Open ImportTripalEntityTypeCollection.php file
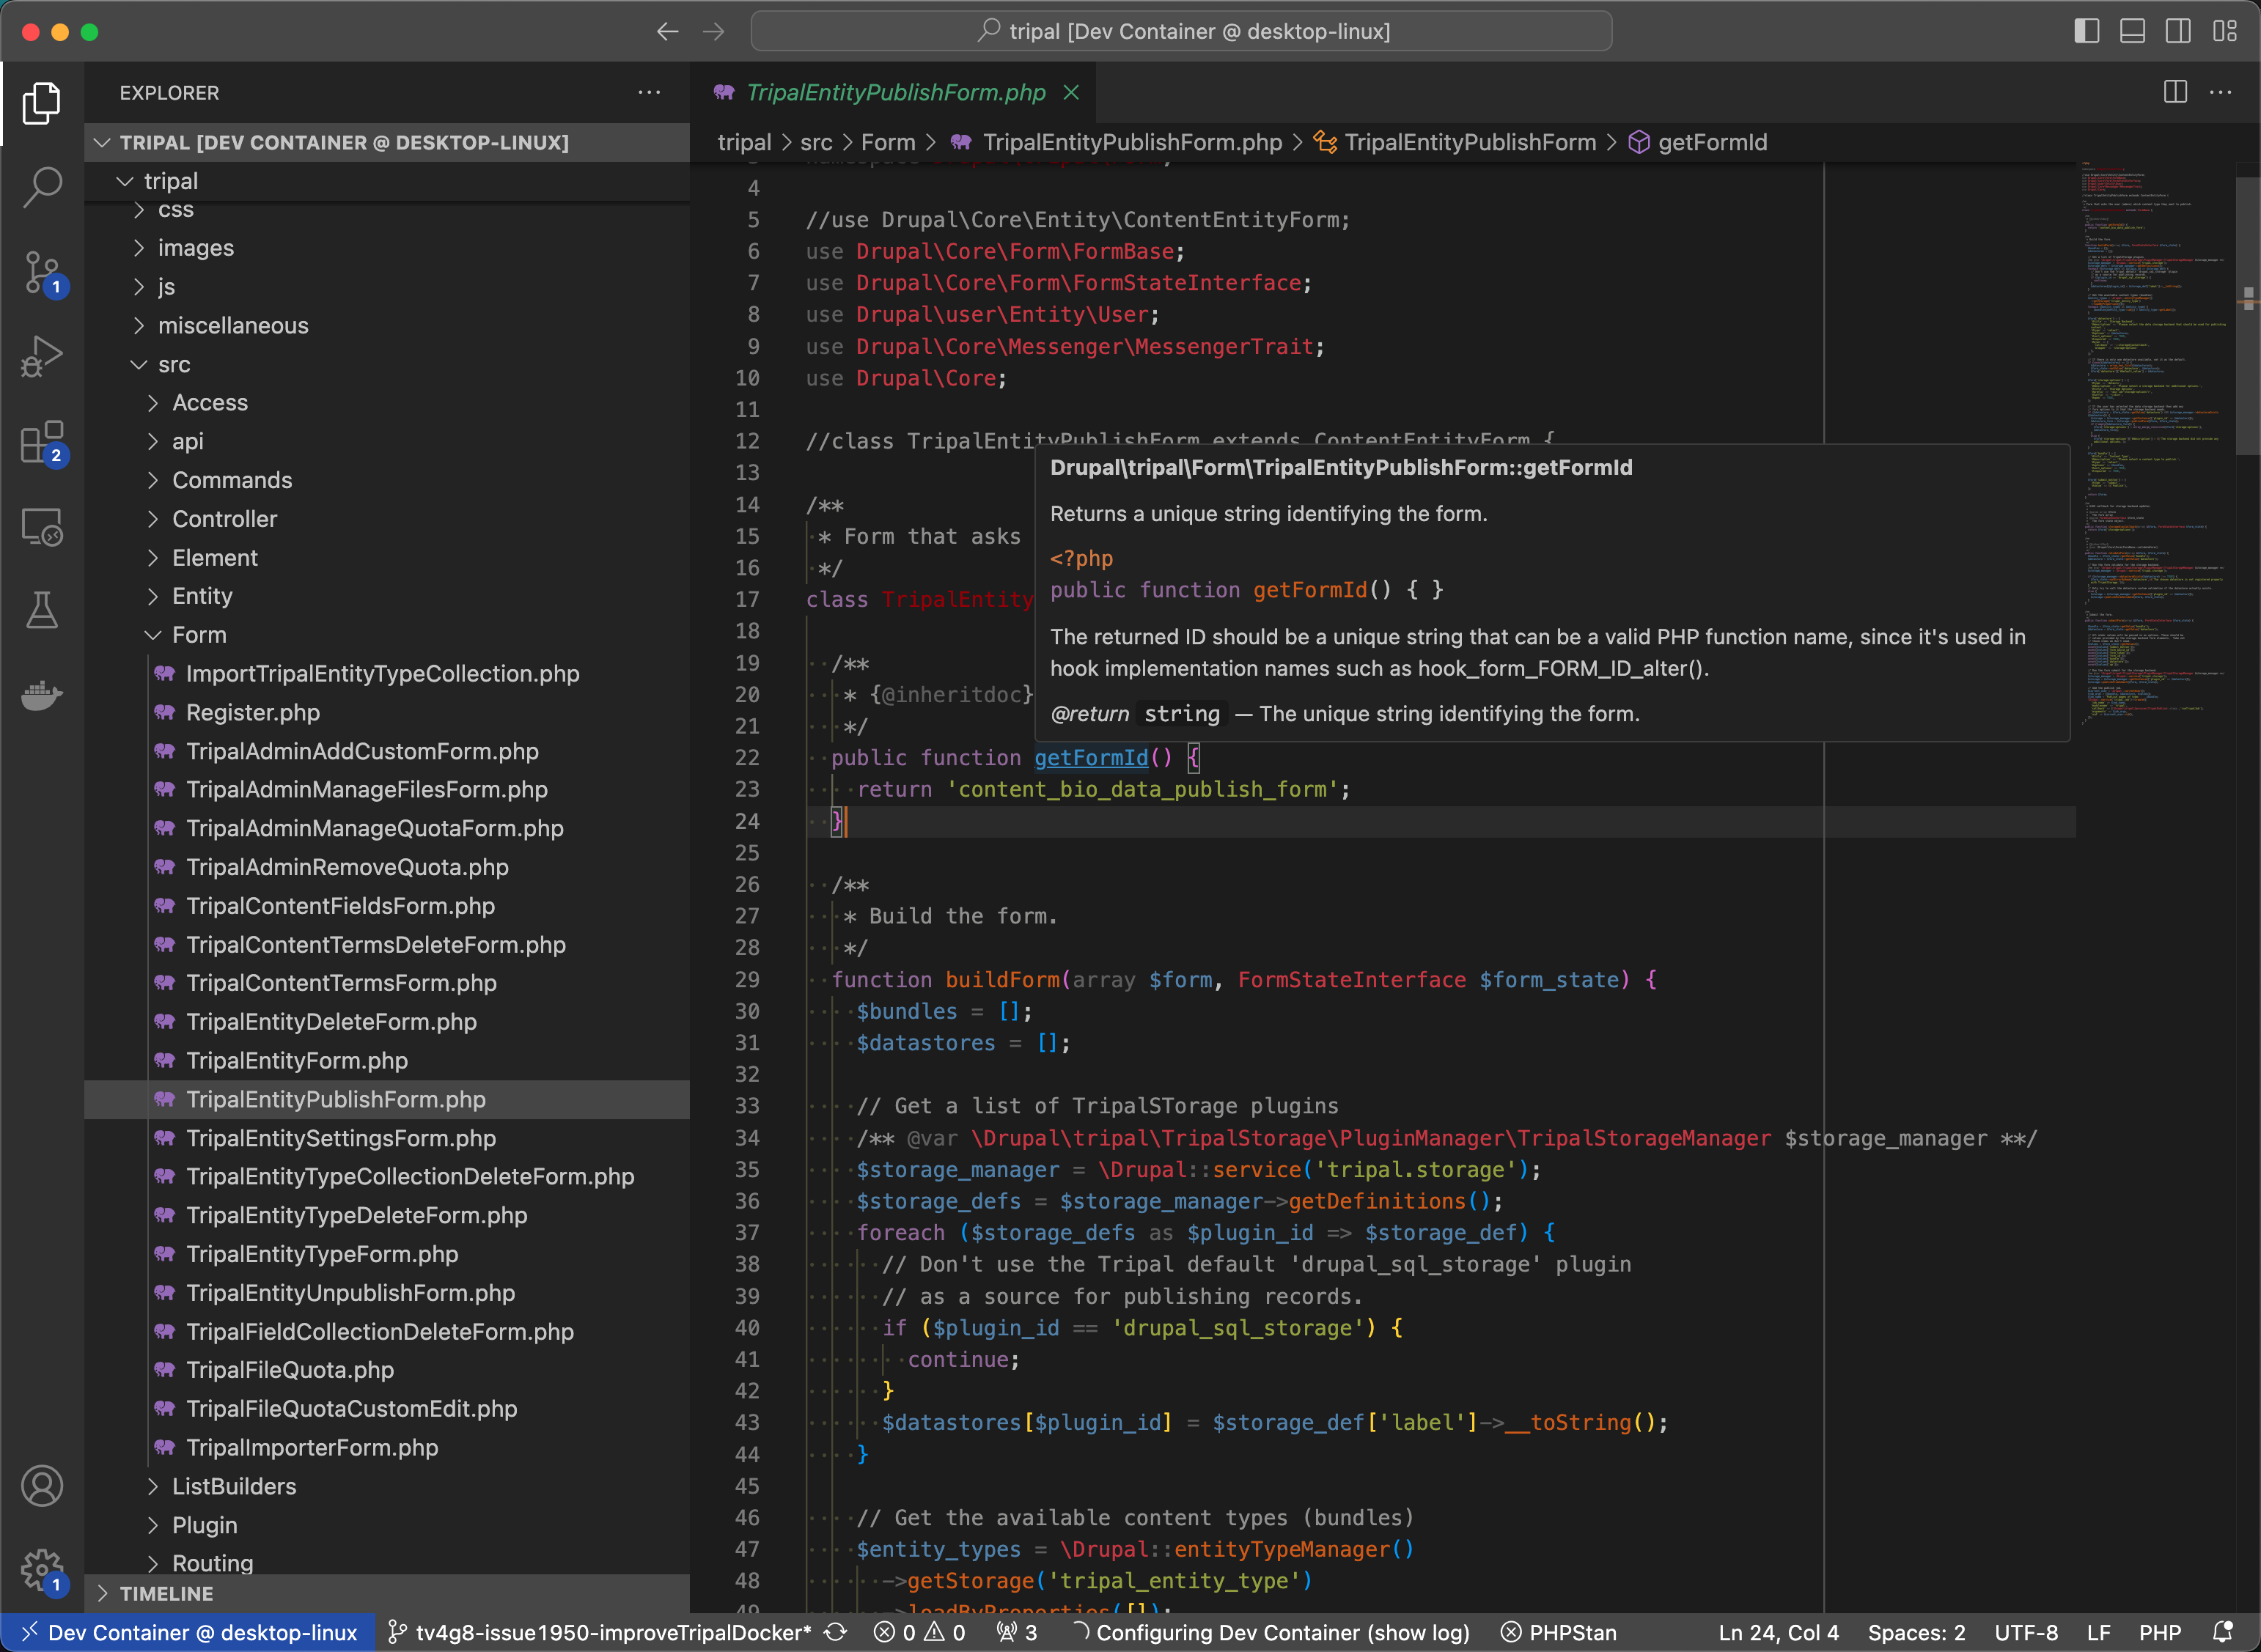The width and height of the screenshot is (2261, 1652). click(387, 674)
